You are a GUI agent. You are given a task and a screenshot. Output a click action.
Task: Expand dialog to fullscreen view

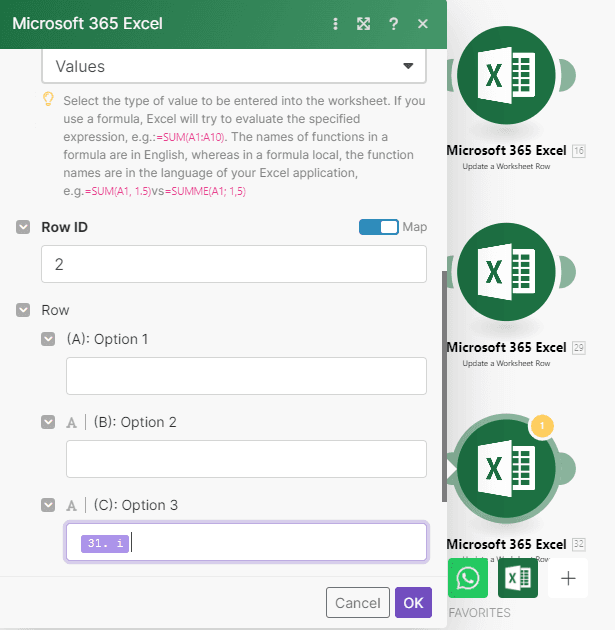(364, 24)
